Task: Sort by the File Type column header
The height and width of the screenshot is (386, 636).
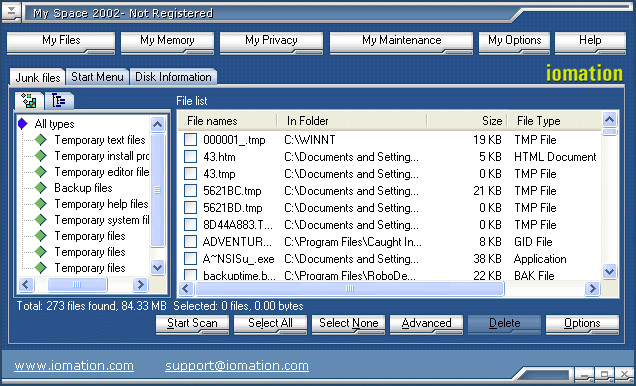Action: click(554, 121)
